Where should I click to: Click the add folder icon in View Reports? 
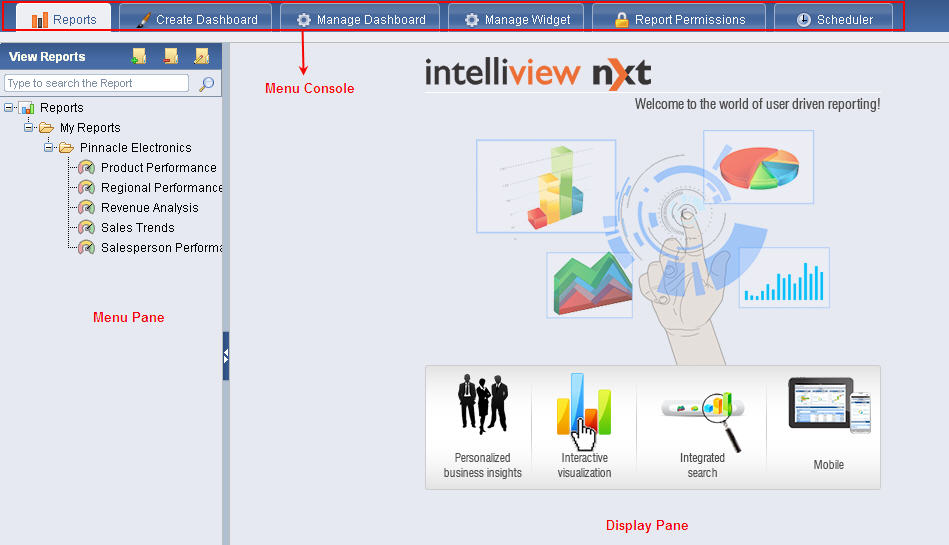click(x=139, y=56)
